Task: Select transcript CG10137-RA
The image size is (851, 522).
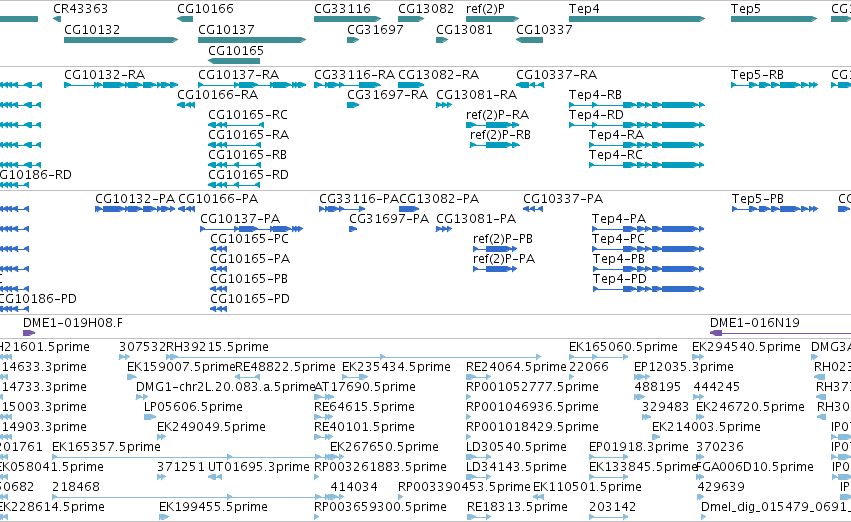Action: click(252, 85)
